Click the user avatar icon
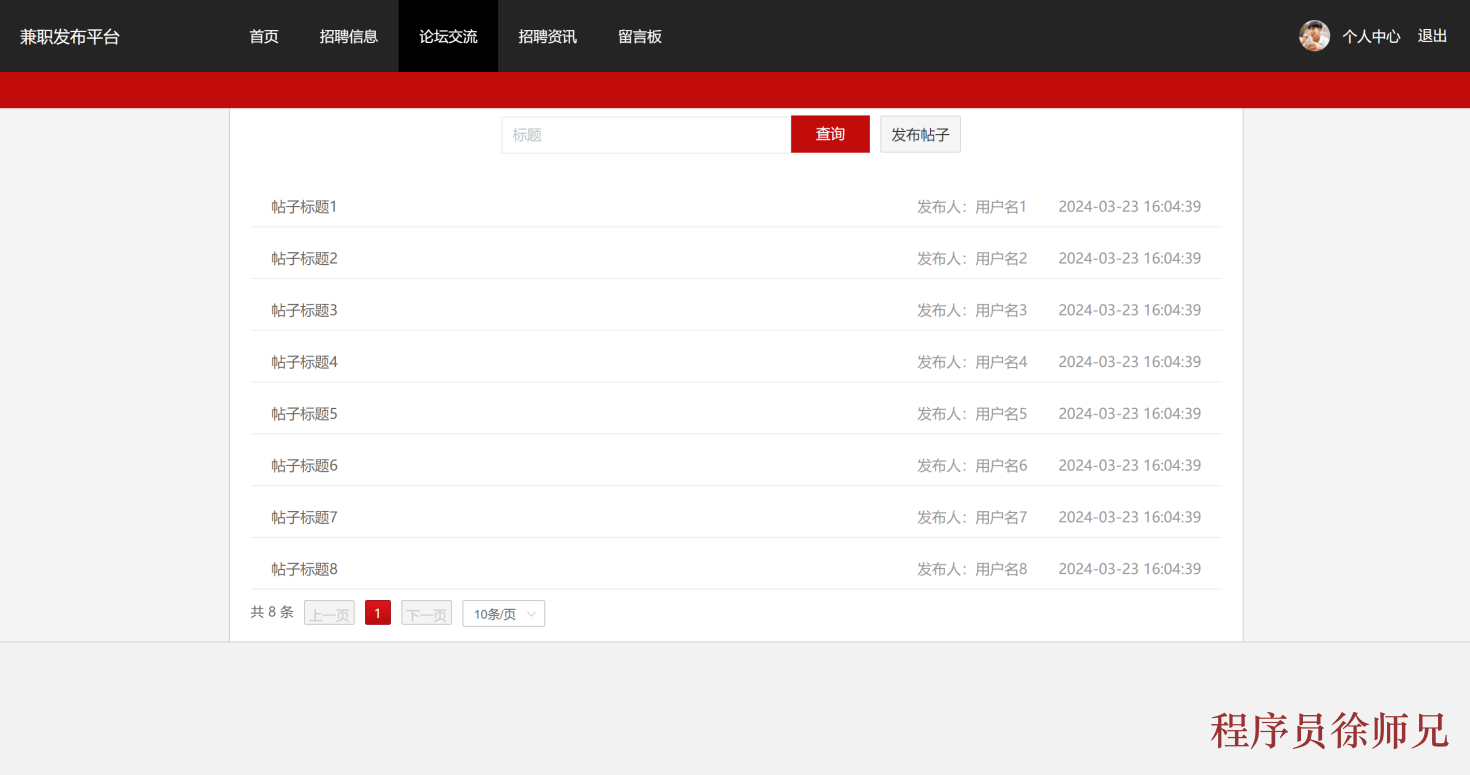The width and height of the screenshot is (1470, 775). [x=1314, y=36]
